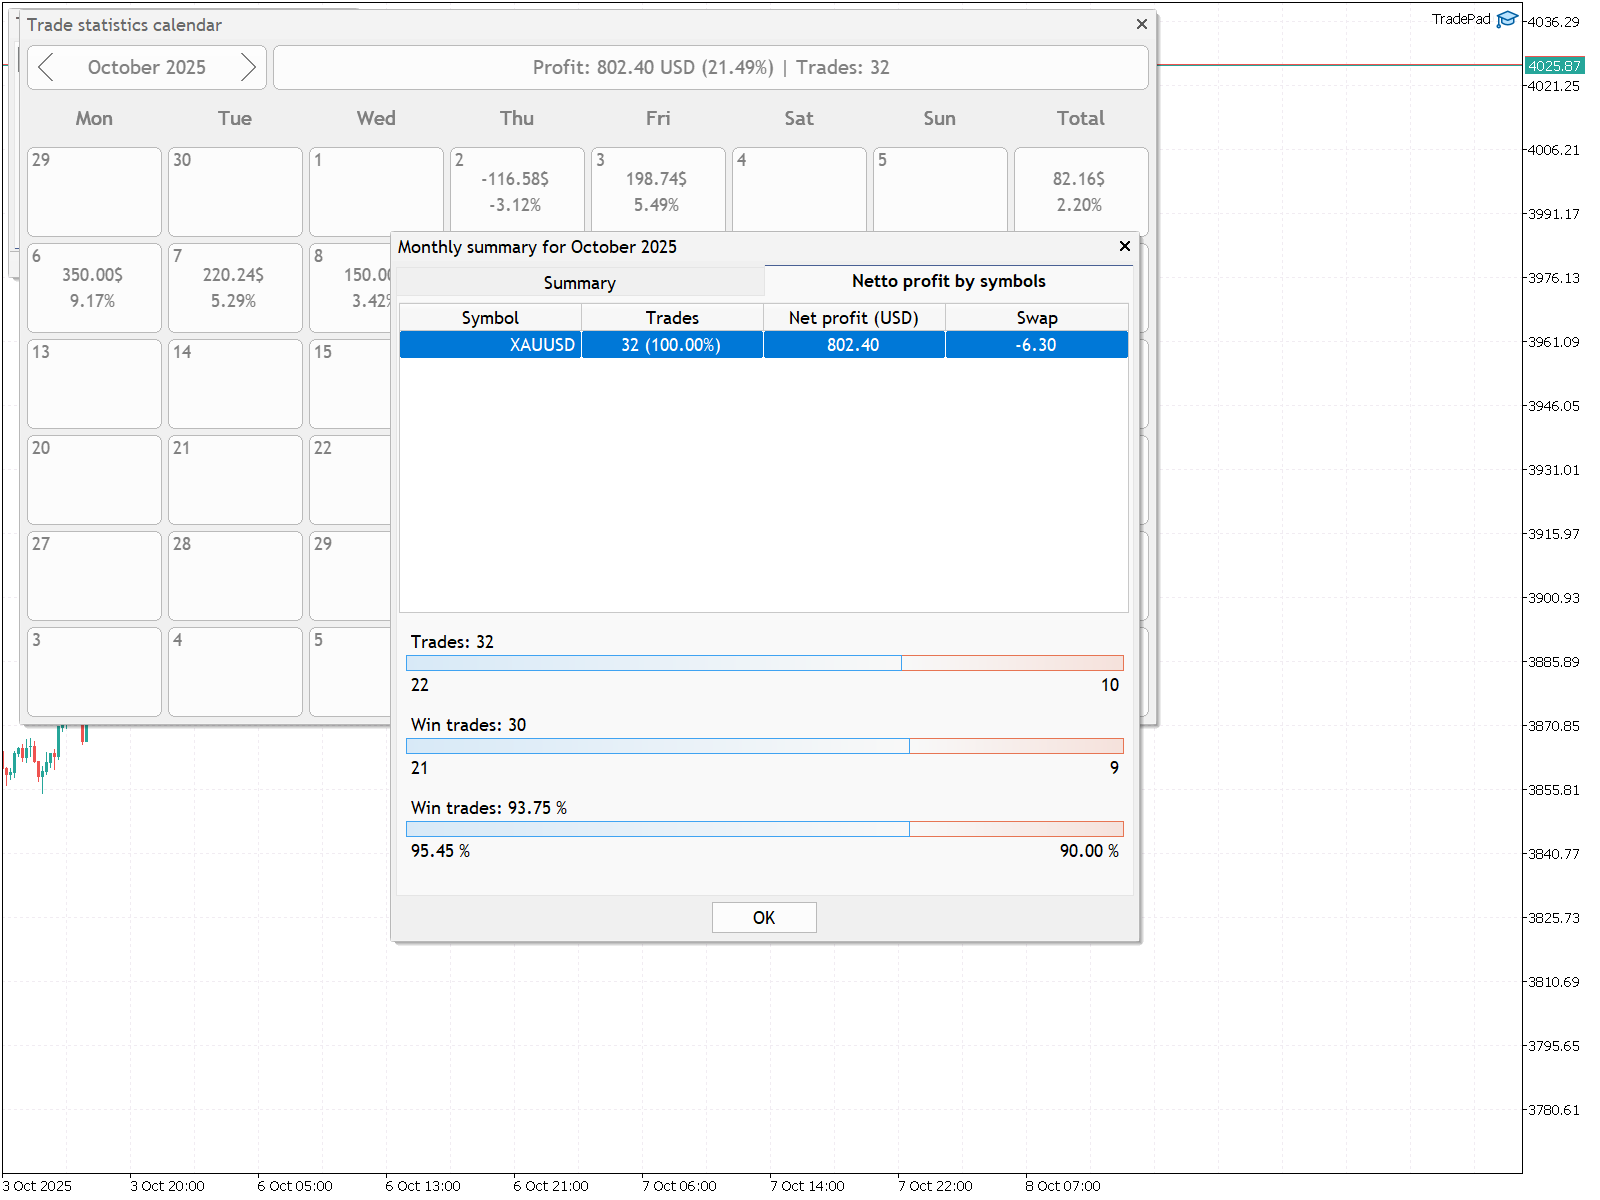This screenshot has width=1600, height=1200.
Task: Open TradePad graduation cap icon
Action: (1507, 20)
